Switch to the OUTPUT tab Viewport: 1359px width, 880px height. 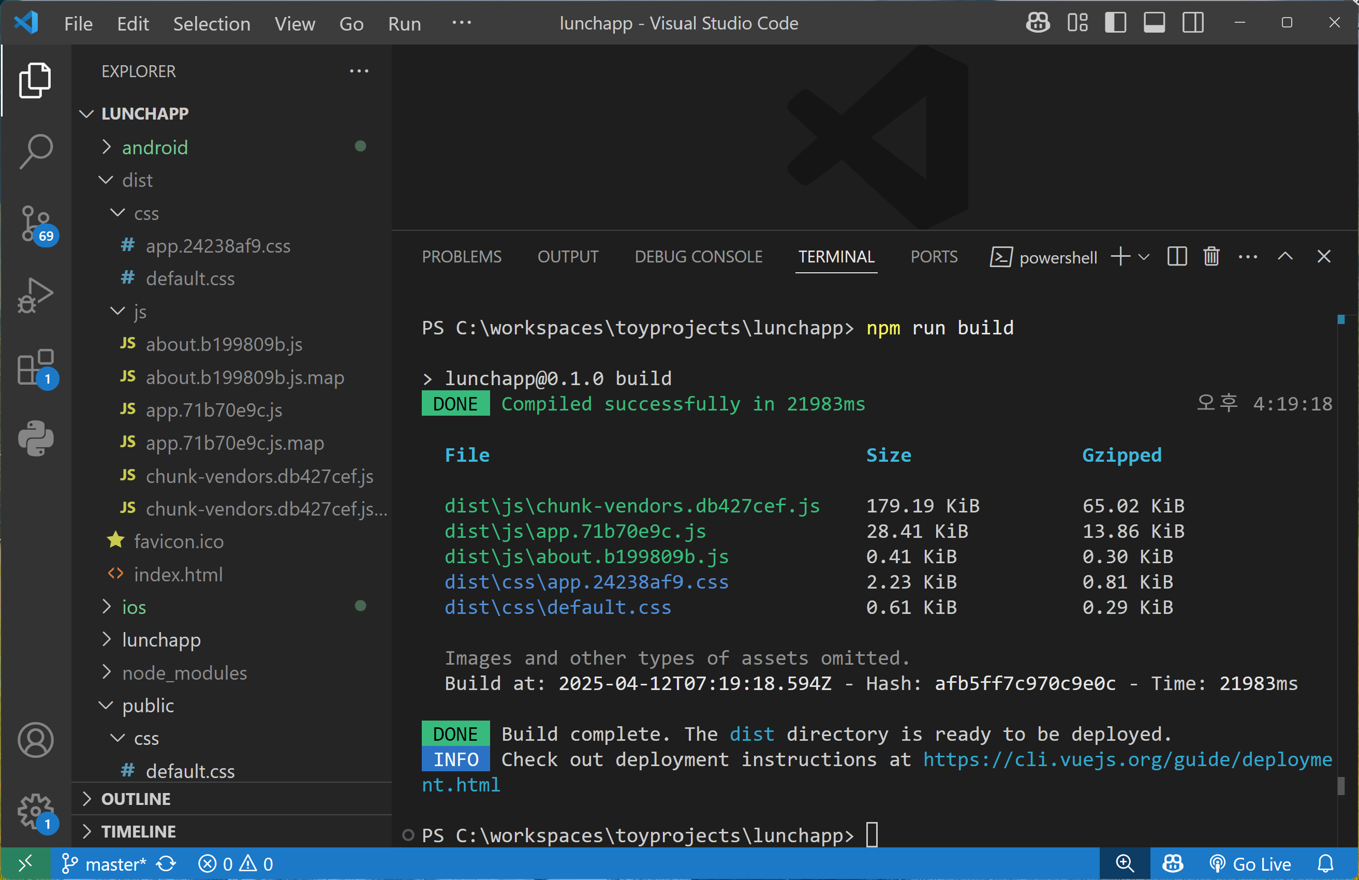coord(568,257)
